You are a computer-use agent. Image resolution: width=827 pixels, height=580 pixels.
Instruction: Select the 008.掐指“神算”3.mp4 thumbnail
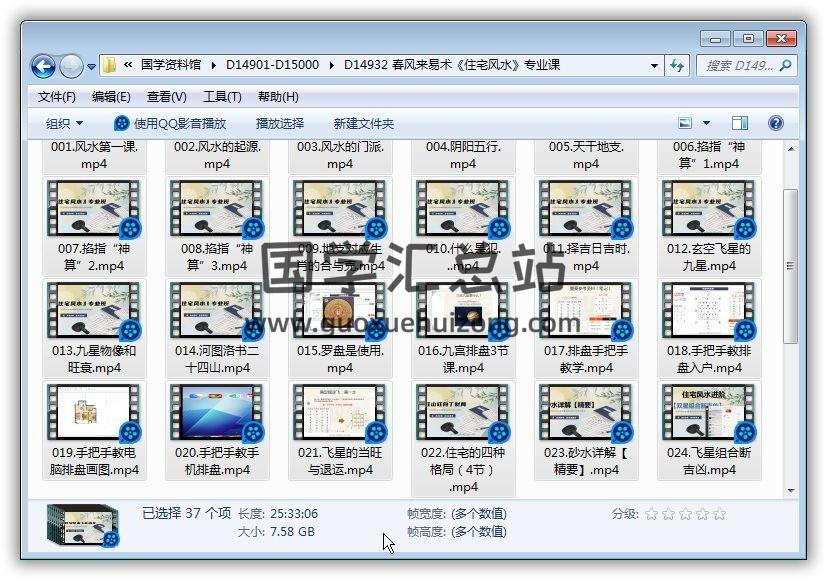coord(217,209)
